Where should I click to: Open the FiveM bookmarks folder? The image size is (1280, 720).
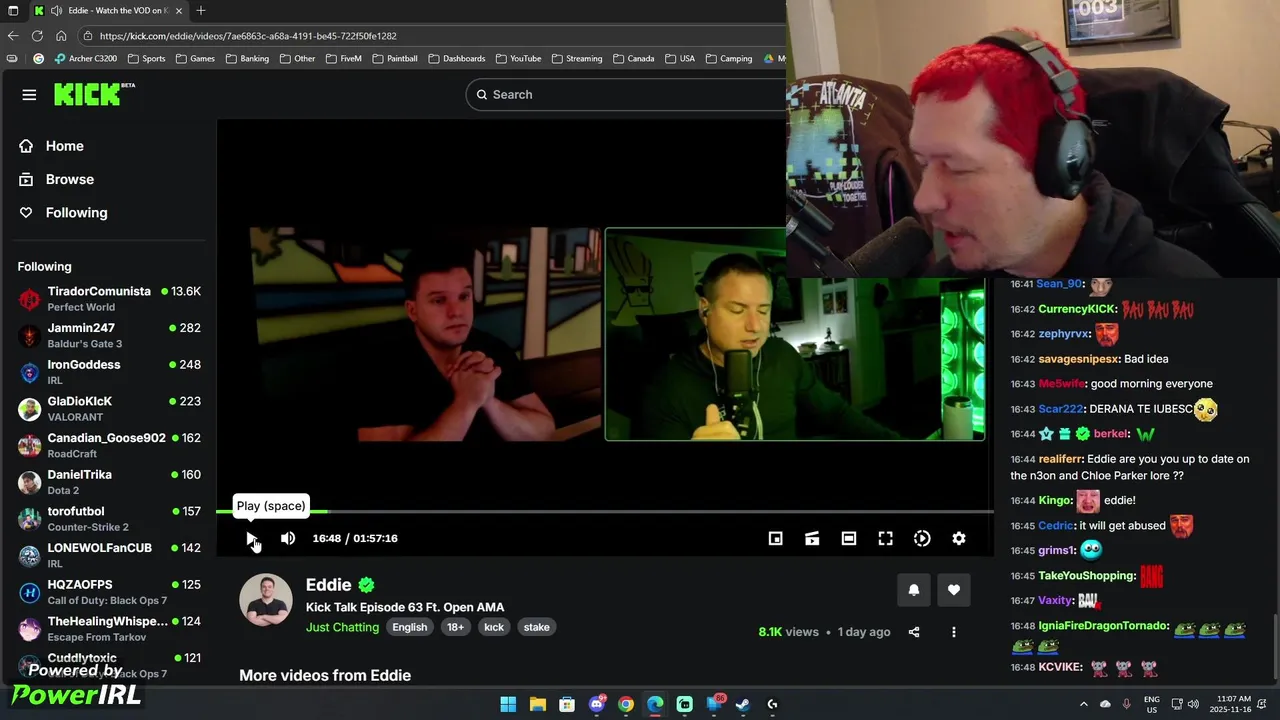click(343, 58)
